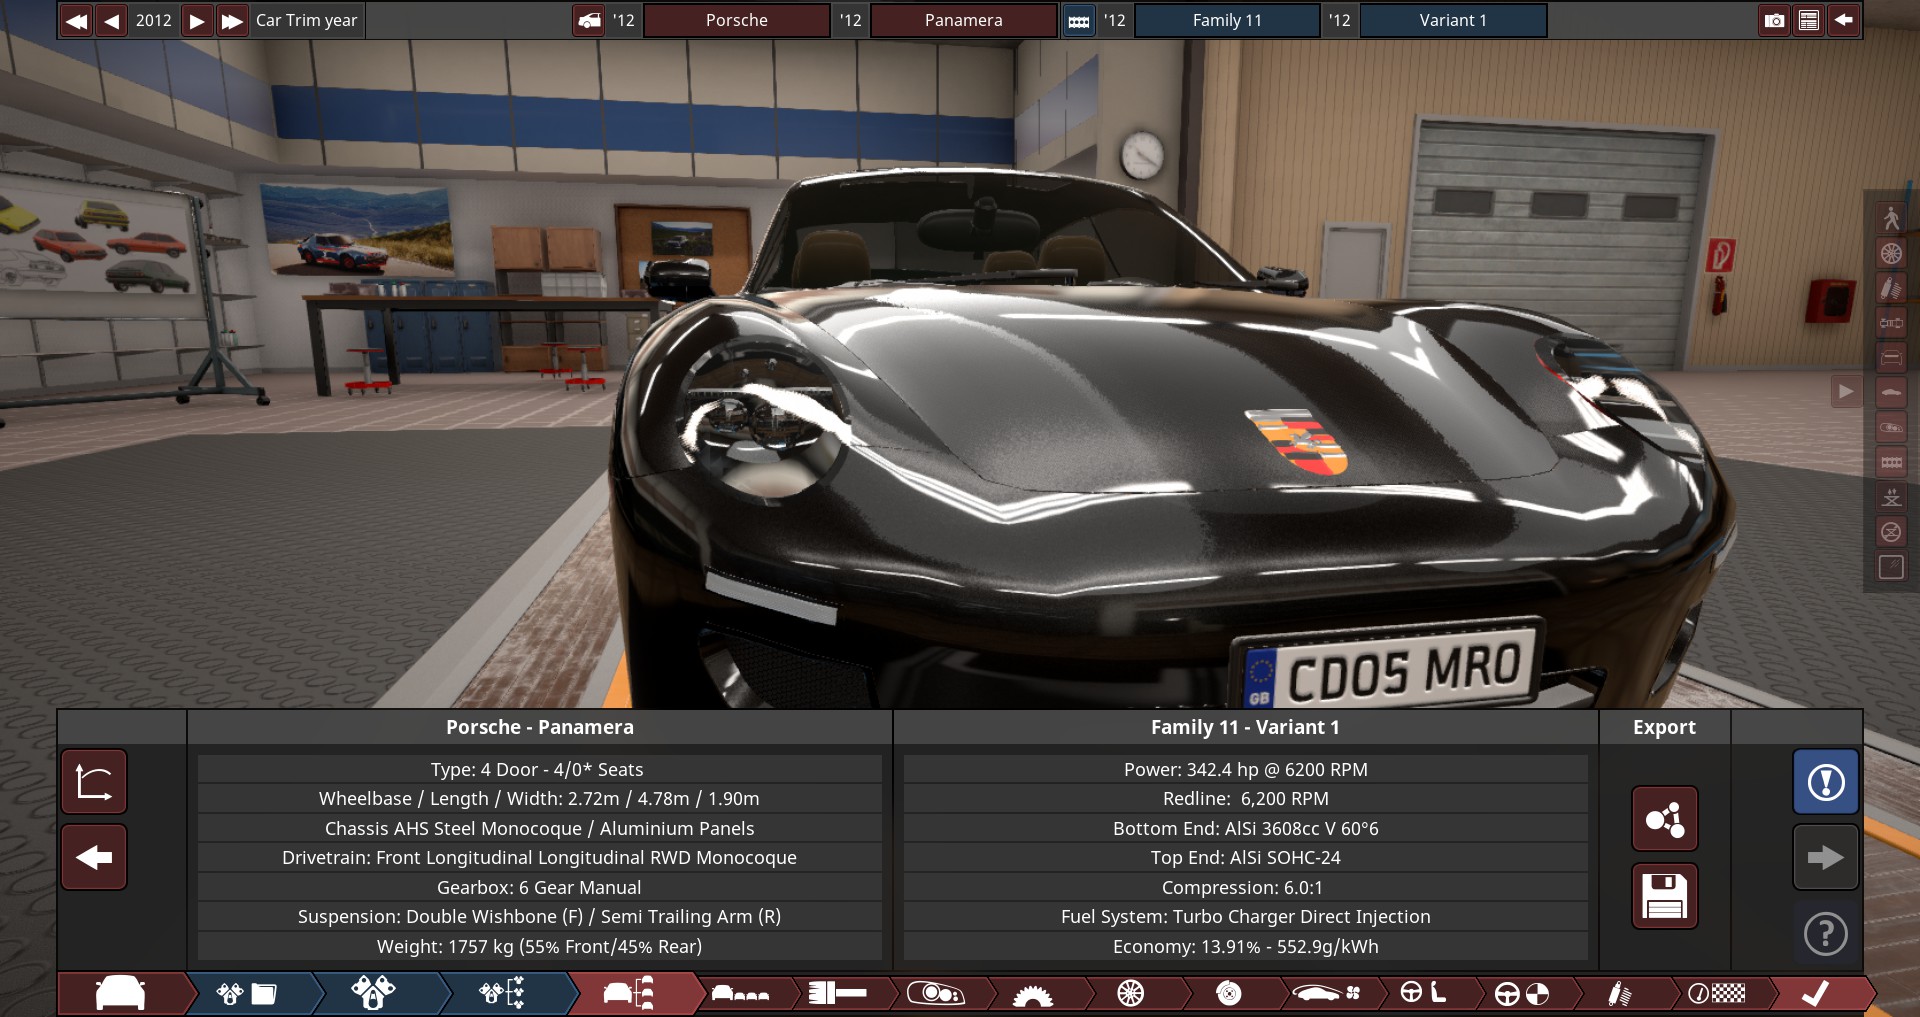Toggle the walking person view icon
This screenshot has width=1920, height=1017.
point(1891,218)
